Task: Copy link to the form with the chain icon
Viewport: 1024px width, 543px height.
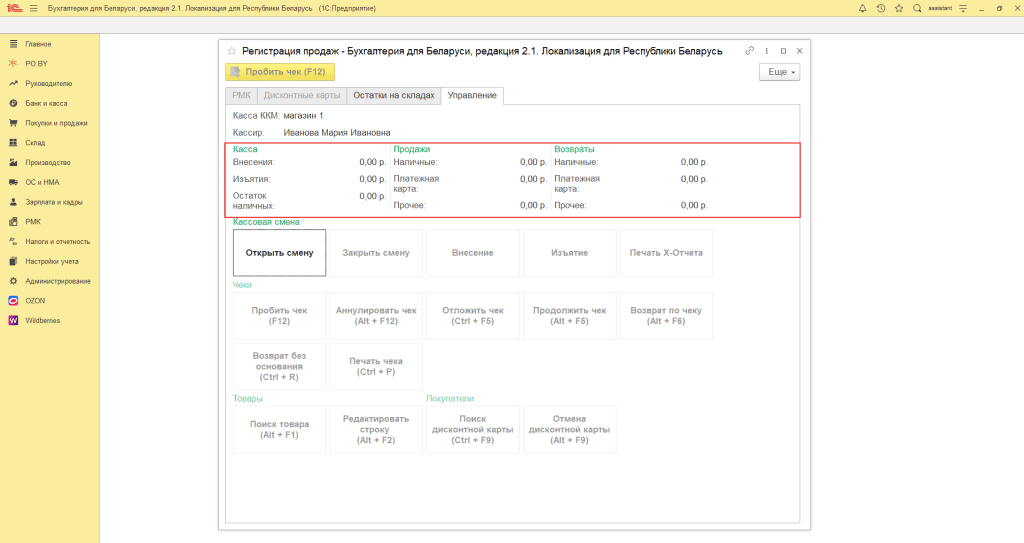Action: tap(749, 51)
